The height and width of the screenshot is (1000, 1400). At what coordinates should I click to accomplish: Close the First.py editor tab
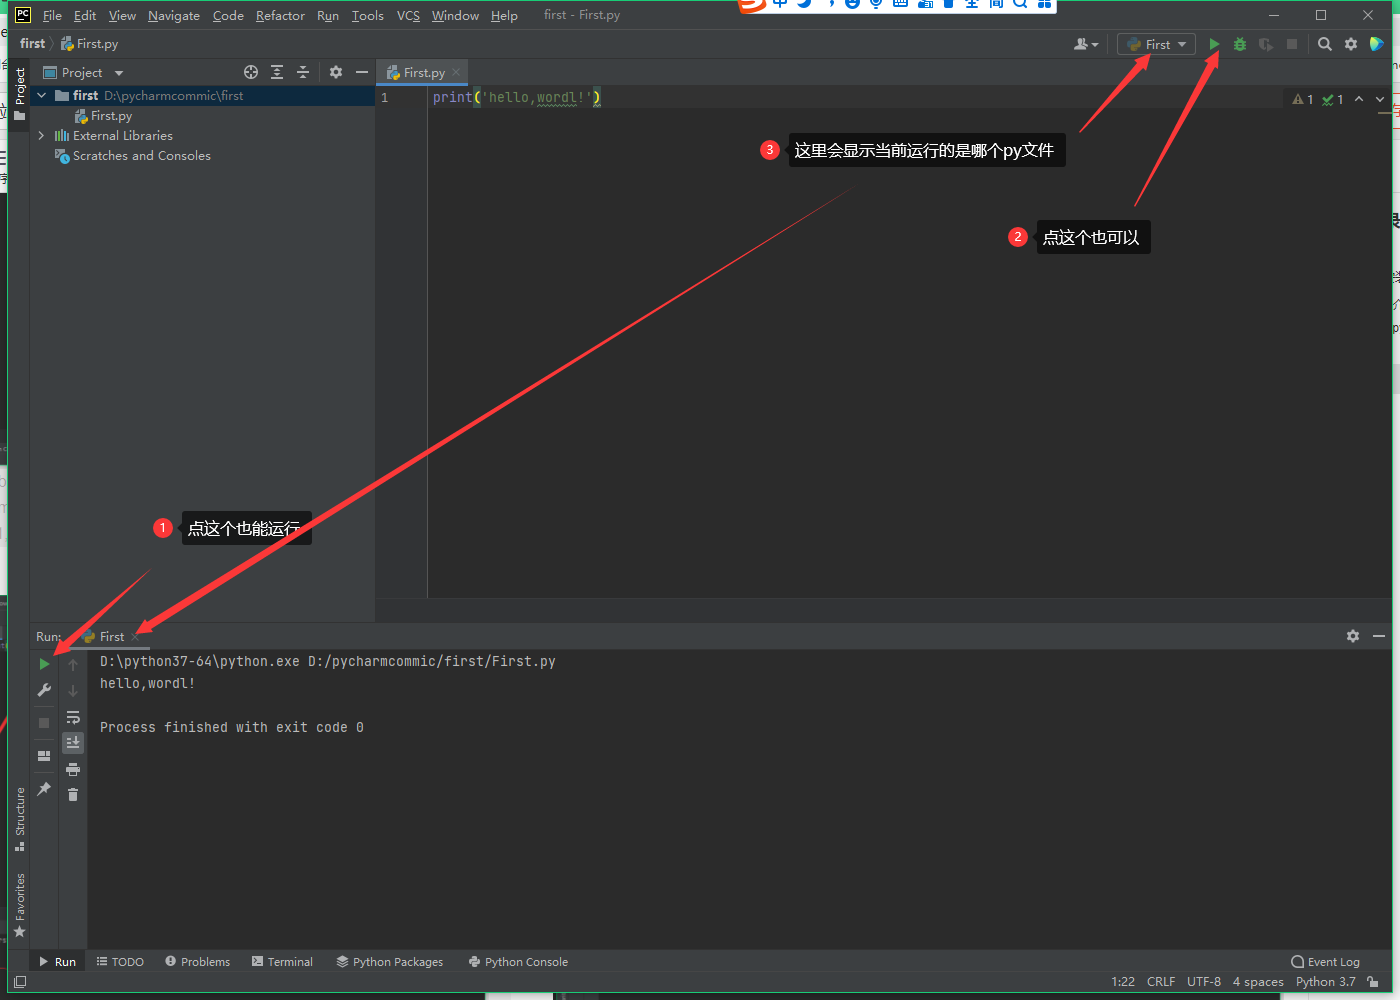[456, 72]
